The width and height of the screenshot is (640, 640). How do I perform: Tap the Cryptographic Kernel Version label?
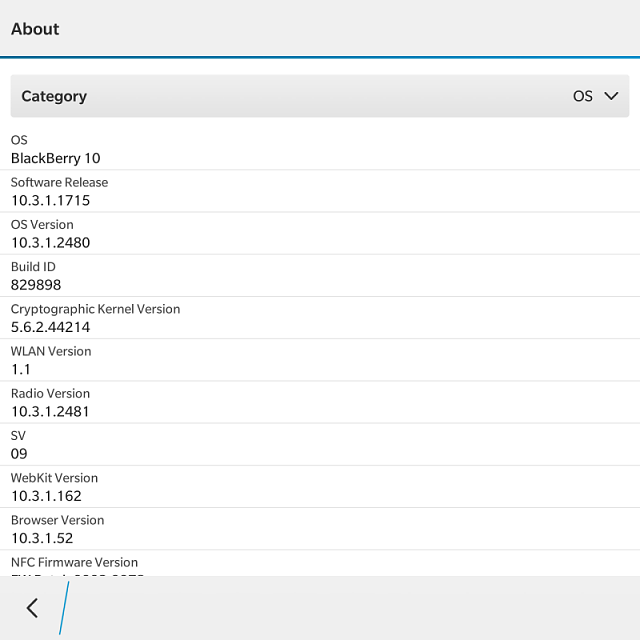pos(96,309)
